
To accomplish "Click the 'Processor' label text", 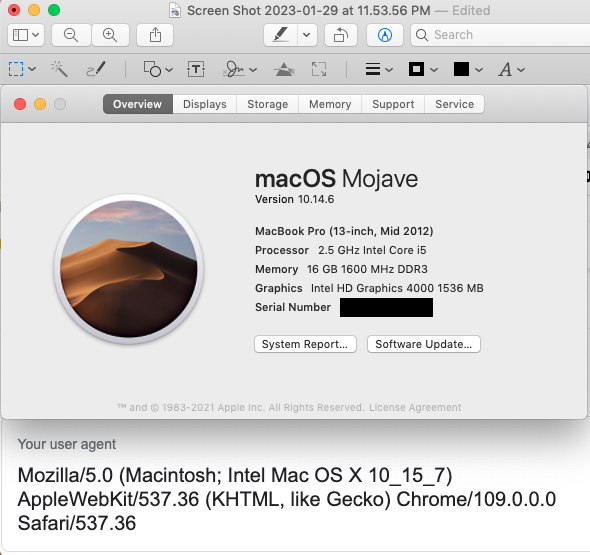I will point(282,250).
